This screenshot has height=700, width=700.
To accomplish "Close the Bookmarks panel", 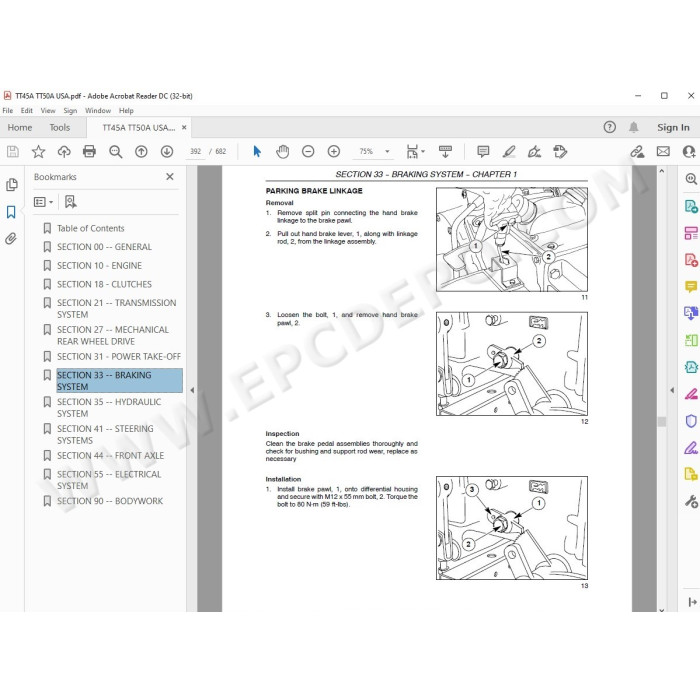I will pyautogui.click(x=170, y=177).
